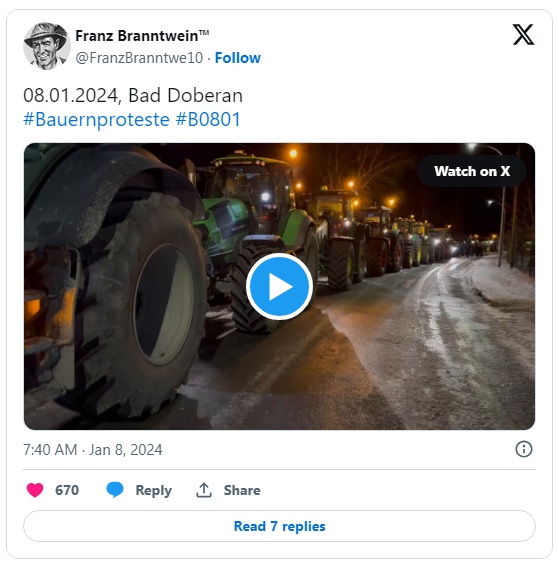Image resolution: width=559 pixels, height=564 pixels.
Task: Click the tweet text mentioning Bad Doberan
Action: coord(133,96)
